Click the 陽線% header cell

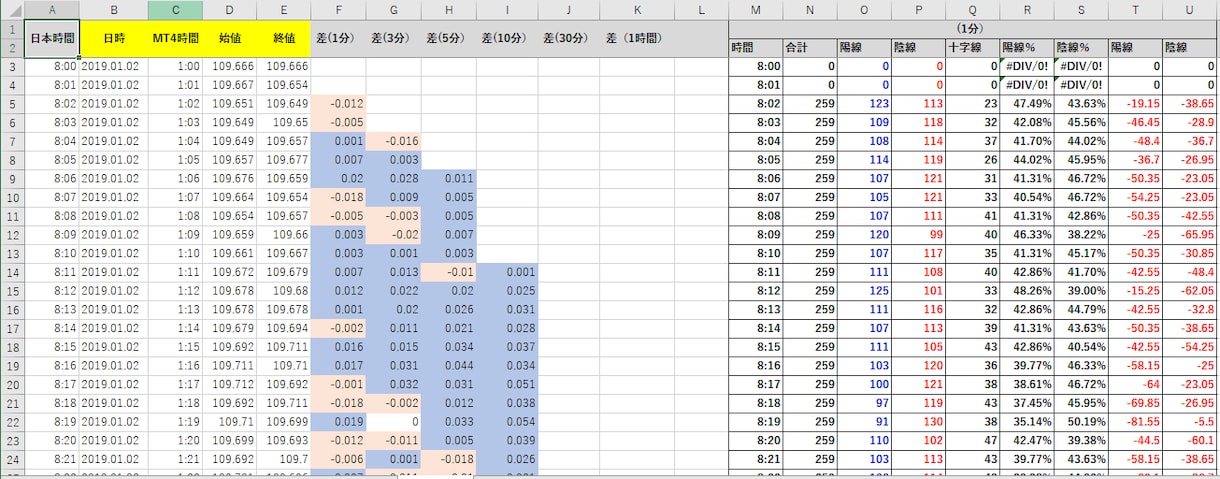[x=1026, y=47]
